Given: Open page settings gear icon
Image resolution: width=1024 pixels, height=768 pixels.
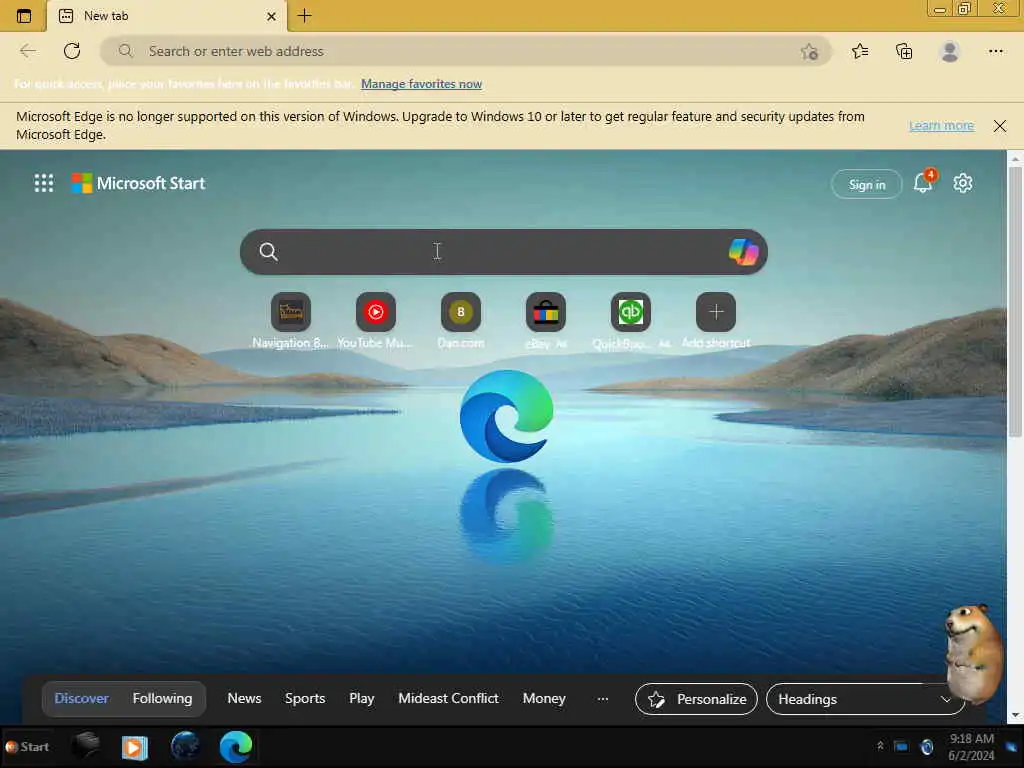Looking at the screenshot, I should (x=963, y=183).
